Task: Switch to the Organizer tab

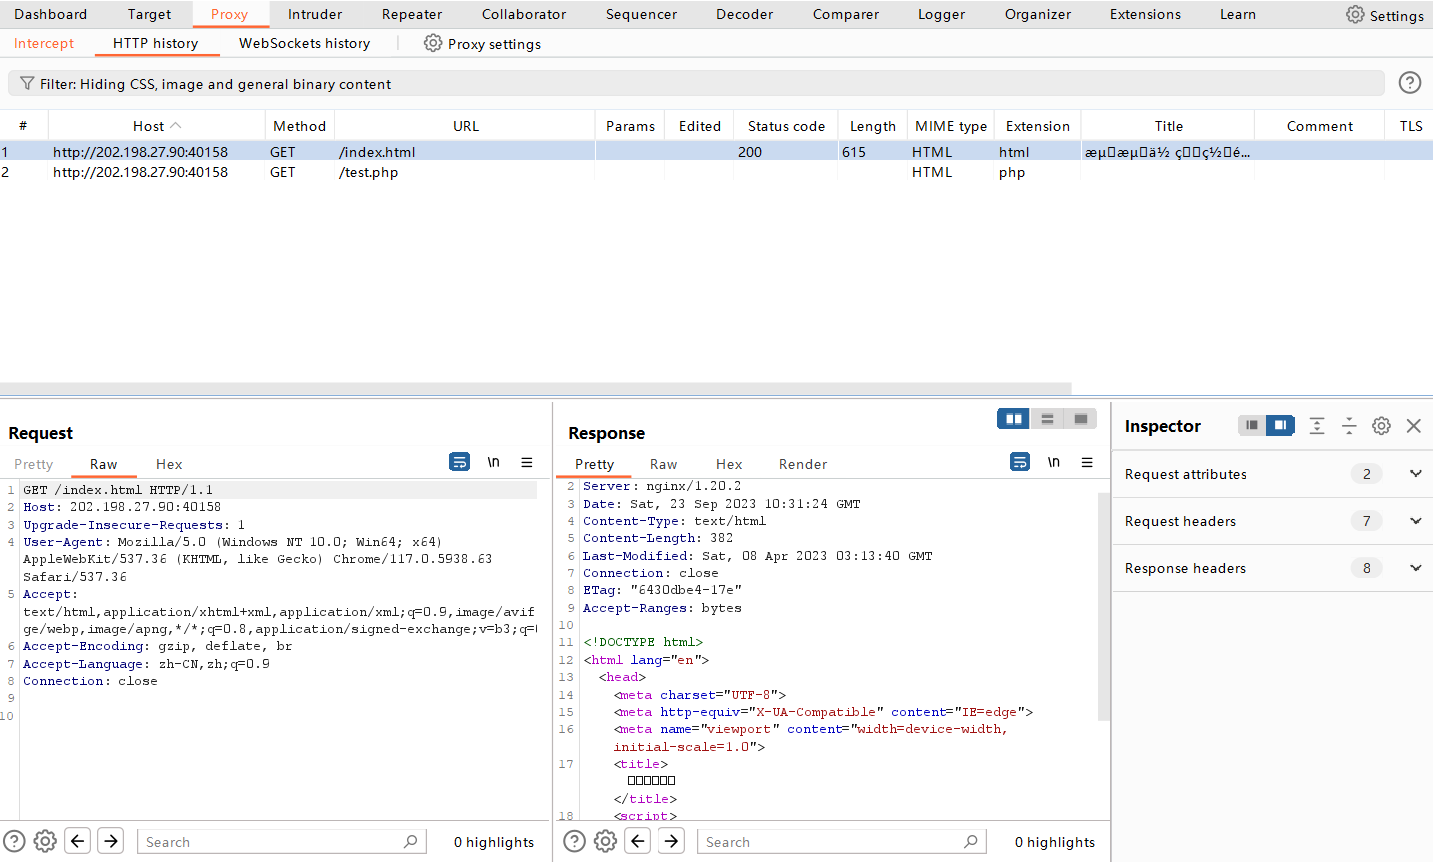Action: [1038, 14]
